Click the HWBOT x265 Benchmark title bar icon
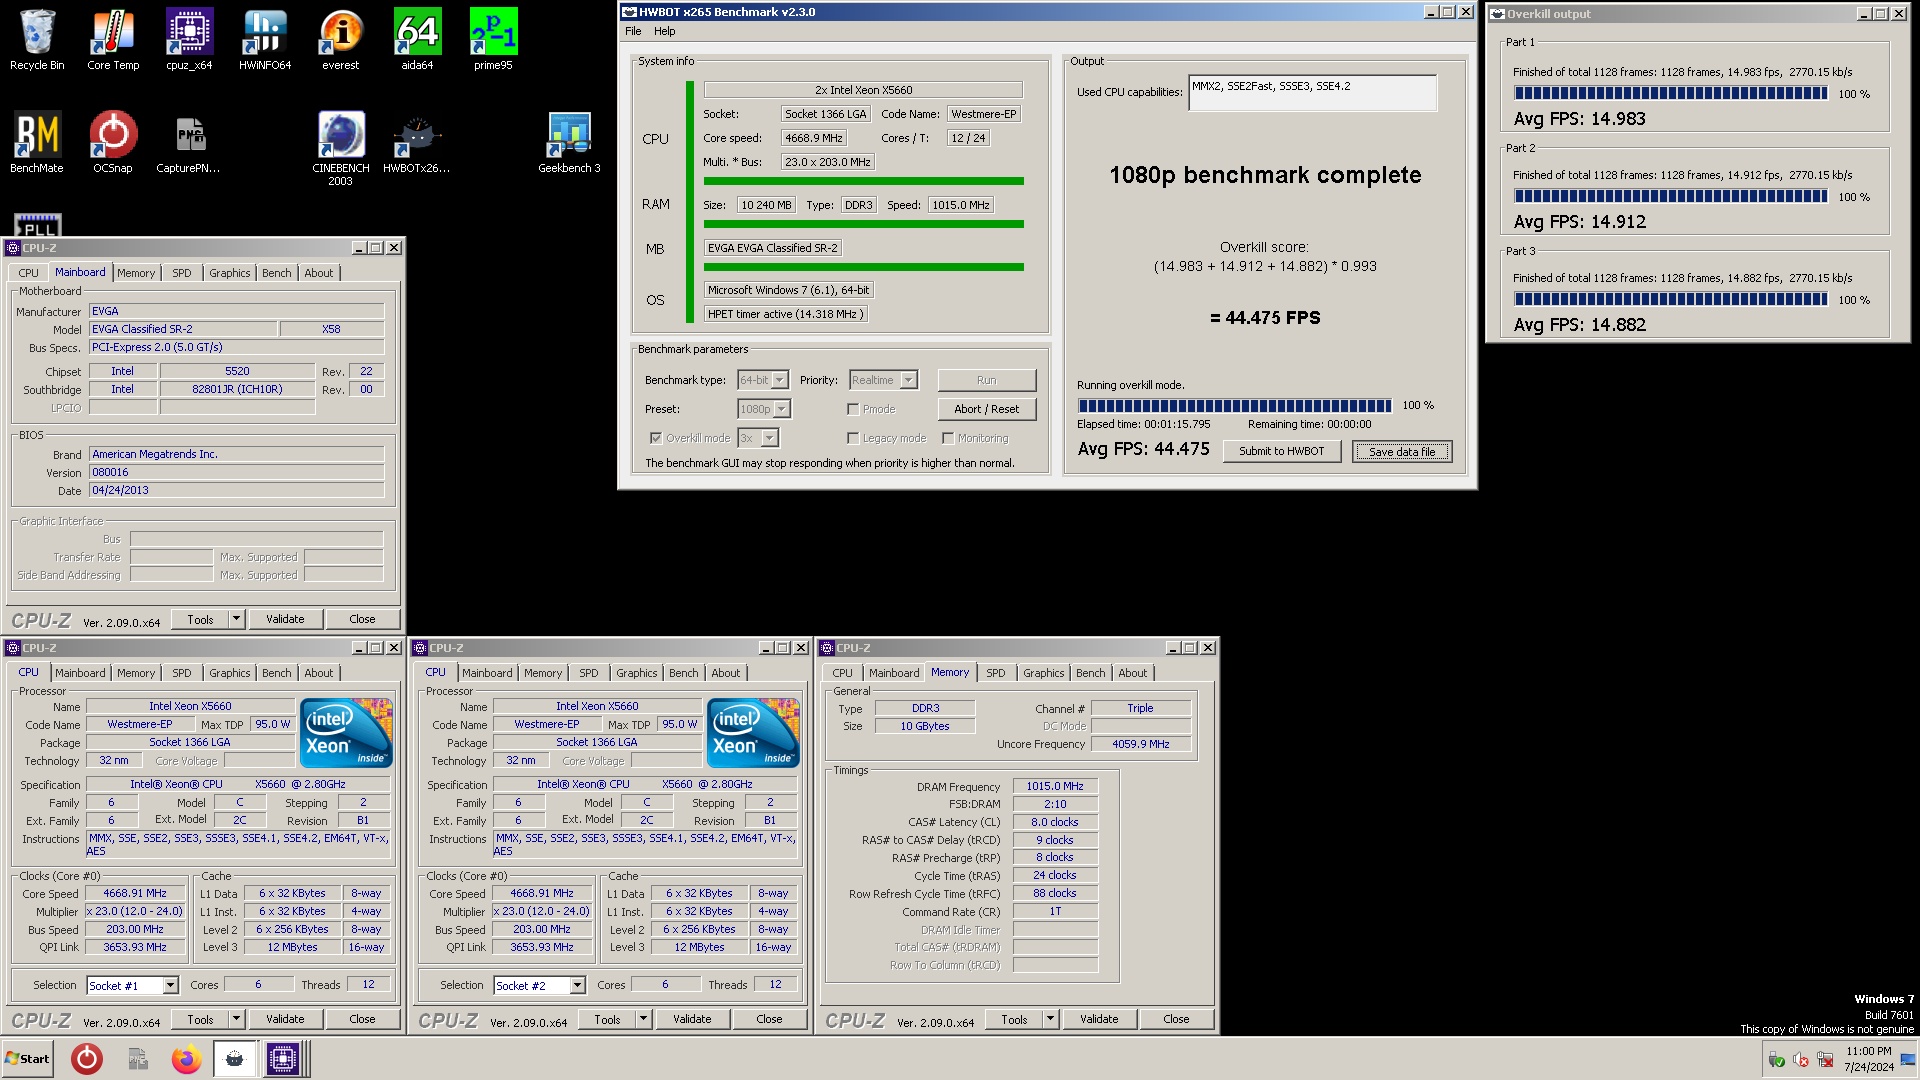 coord(629,12)
